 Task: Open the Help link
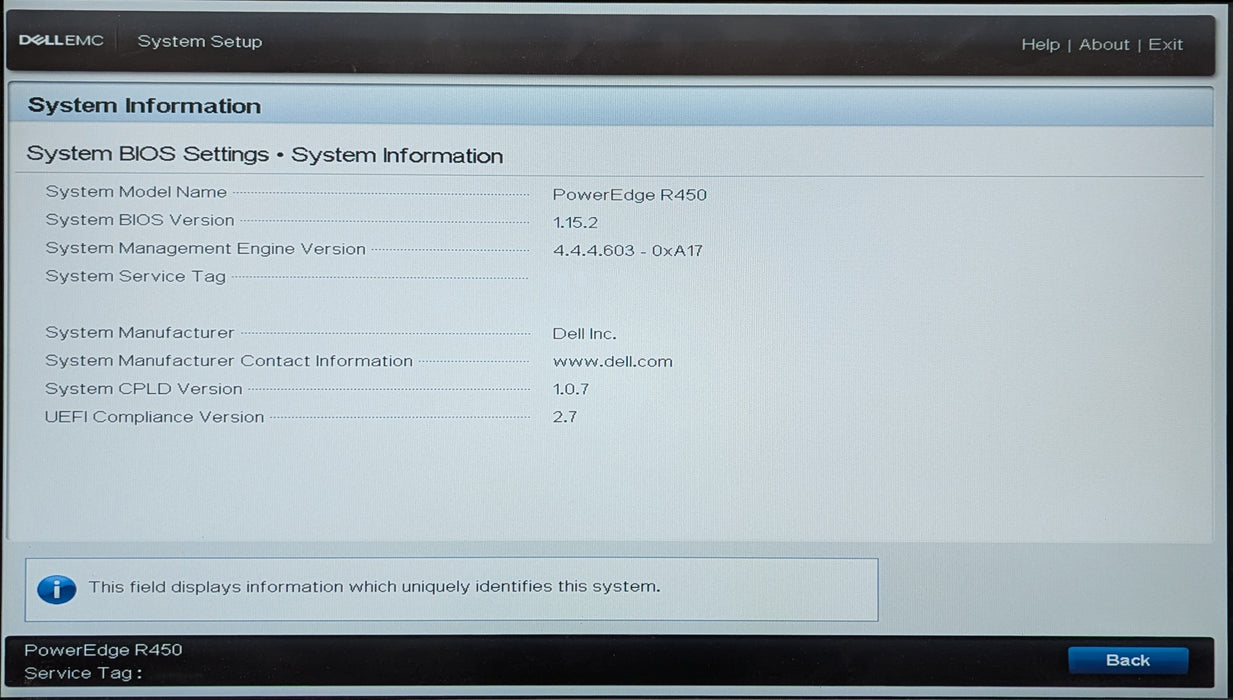tap(1040, 44)
